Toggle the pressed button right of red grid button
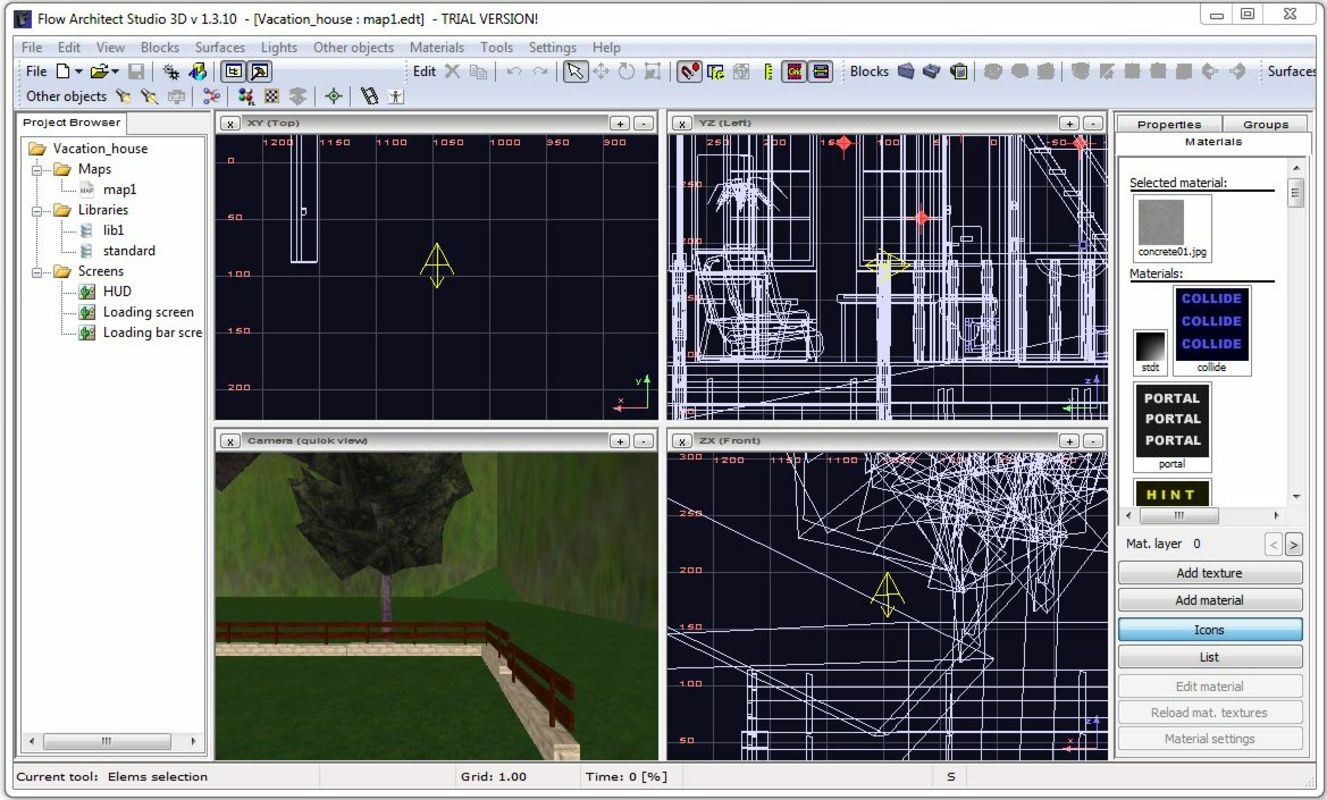This screenshot has width=1327, height=800. tap(821, 71)
